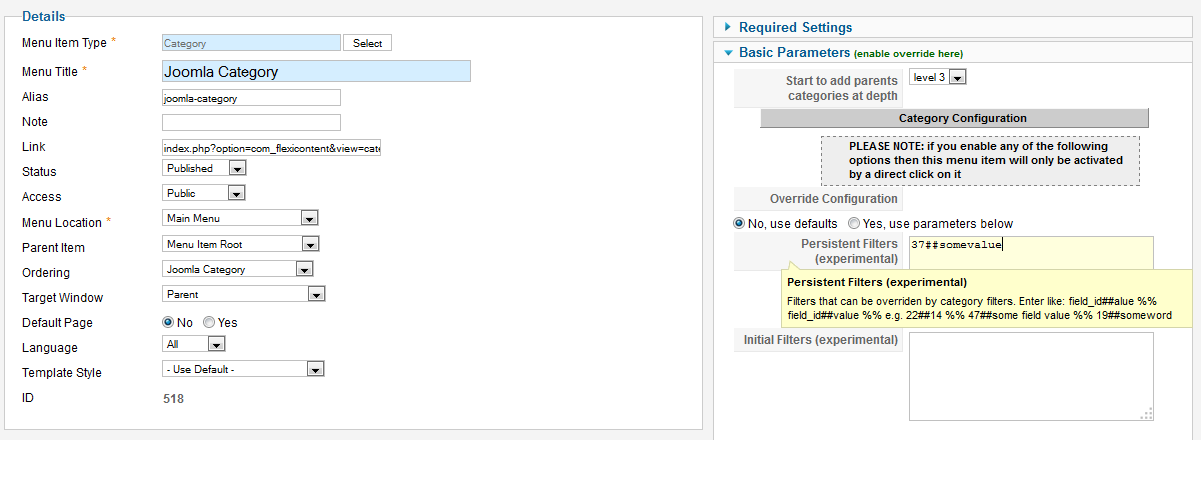Open the Parent Item dropdown
Viewport: 1201px width, 480px height.
coord(240,244)
